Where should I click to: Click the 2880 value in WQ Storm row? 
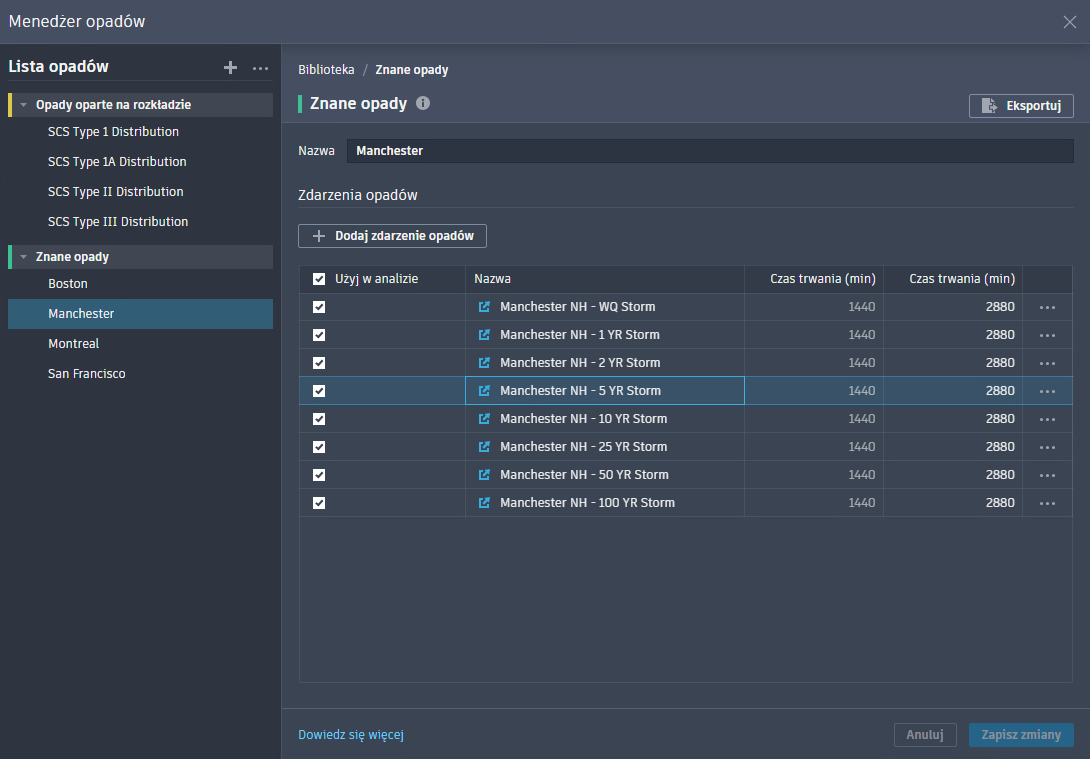pyautogui.click(x=1000, y=307)
